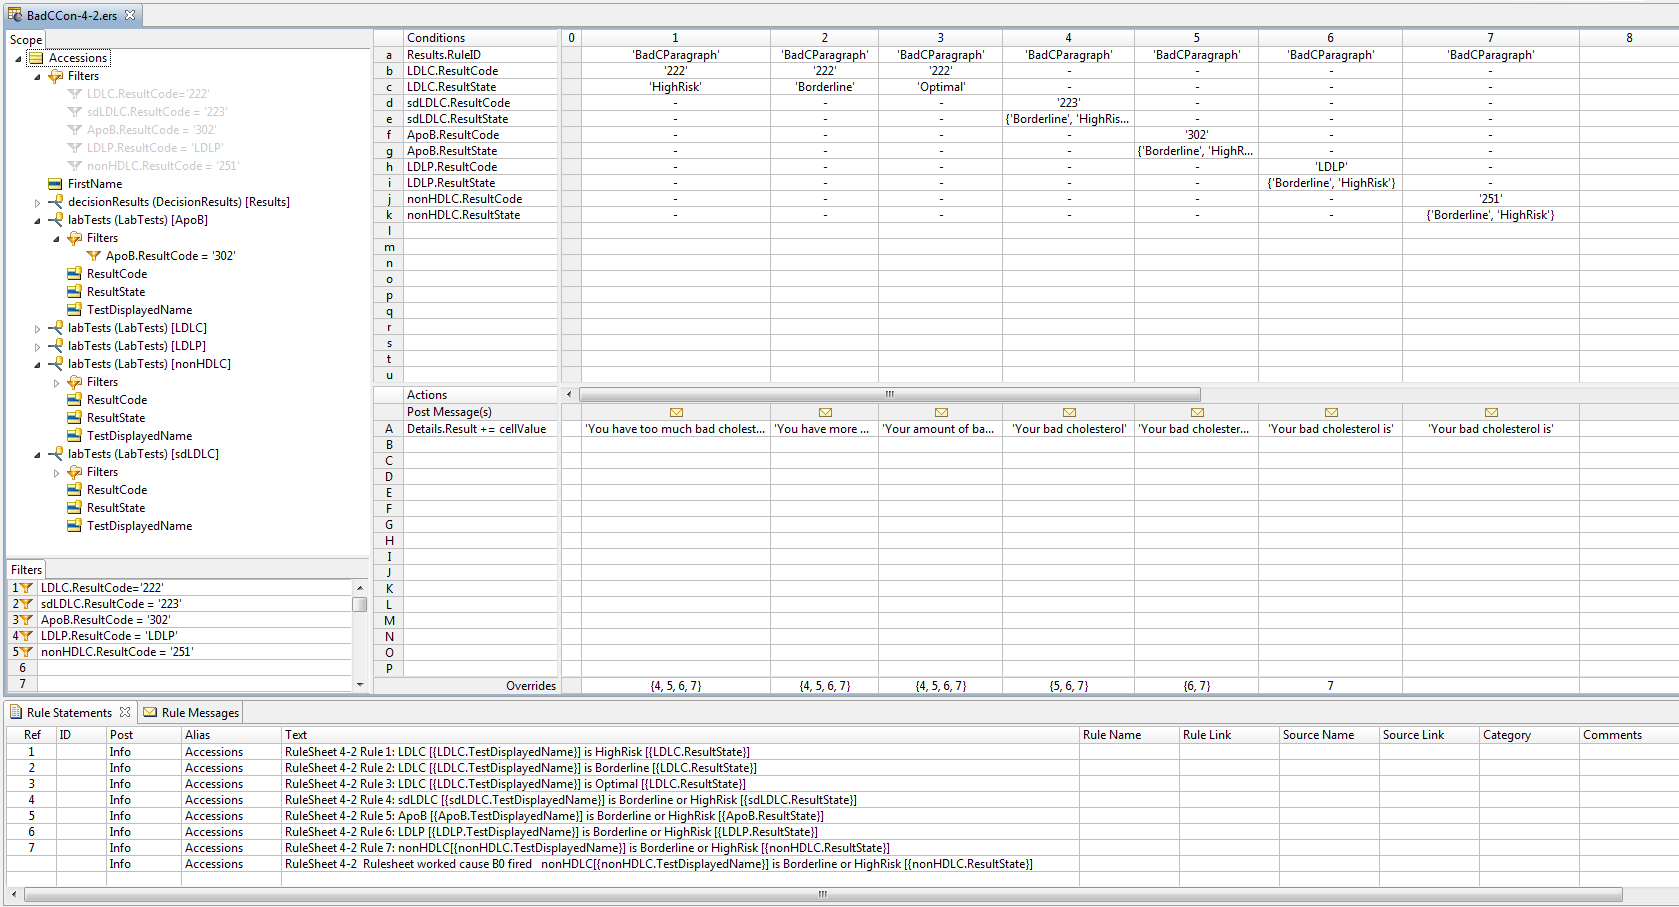Expand the labTests (LabTests) [LDLC] node
1679x907 pixels.
tap(38, 329)
